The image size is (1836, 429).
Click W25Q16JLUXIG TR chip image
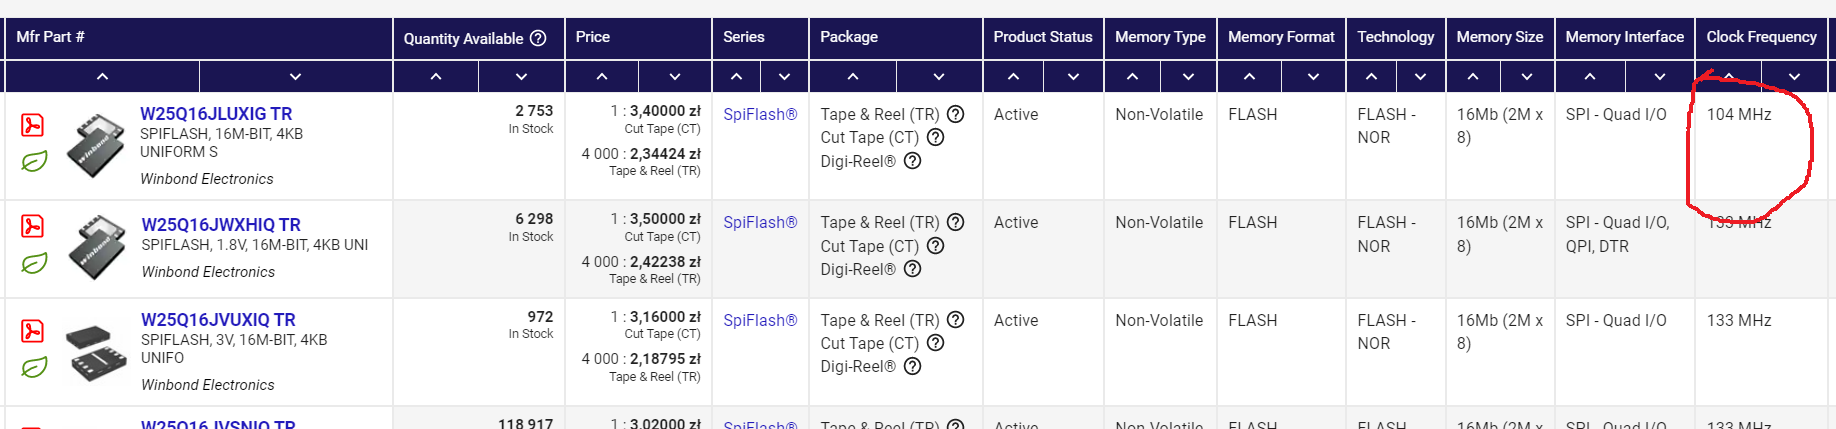pyautogui.click(x=95, y=146)
